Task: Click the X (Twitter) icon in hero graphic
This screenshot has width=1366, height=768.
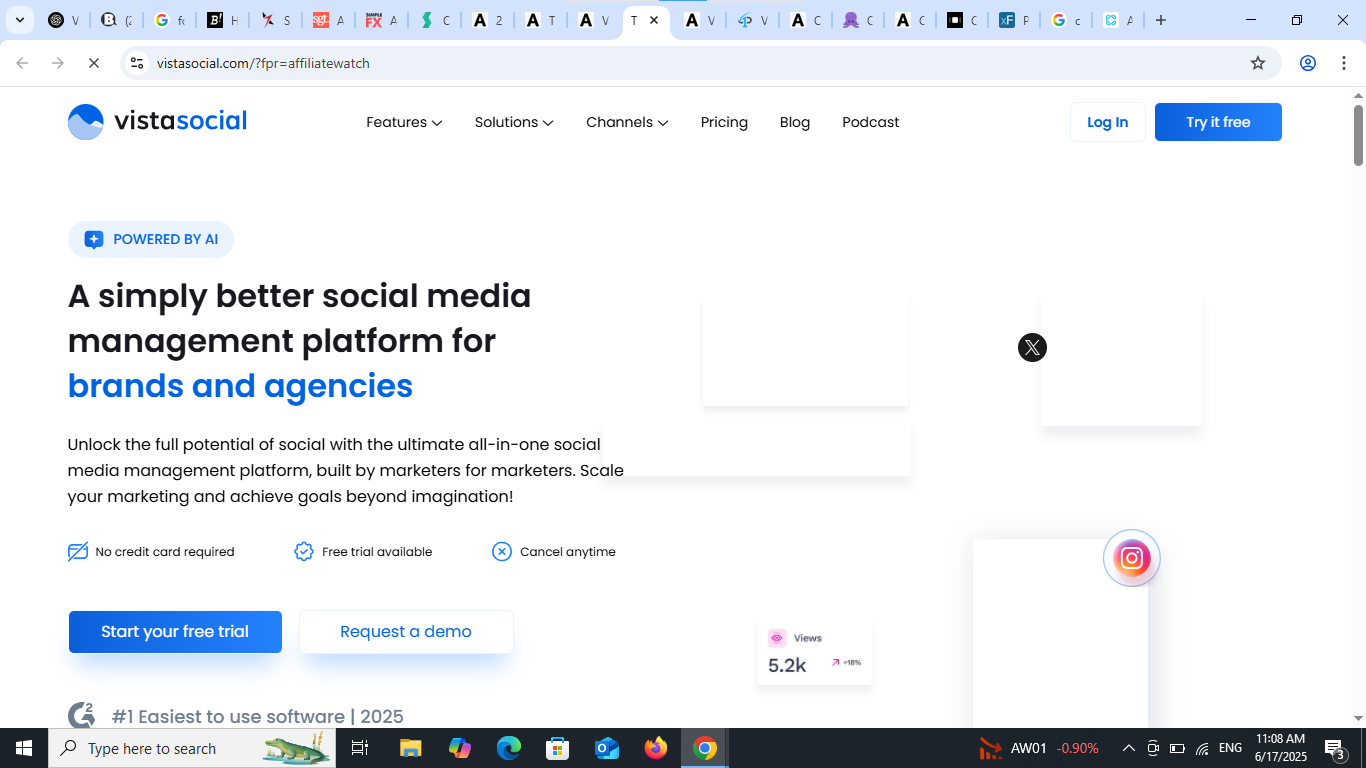Action: [1032, 348]
